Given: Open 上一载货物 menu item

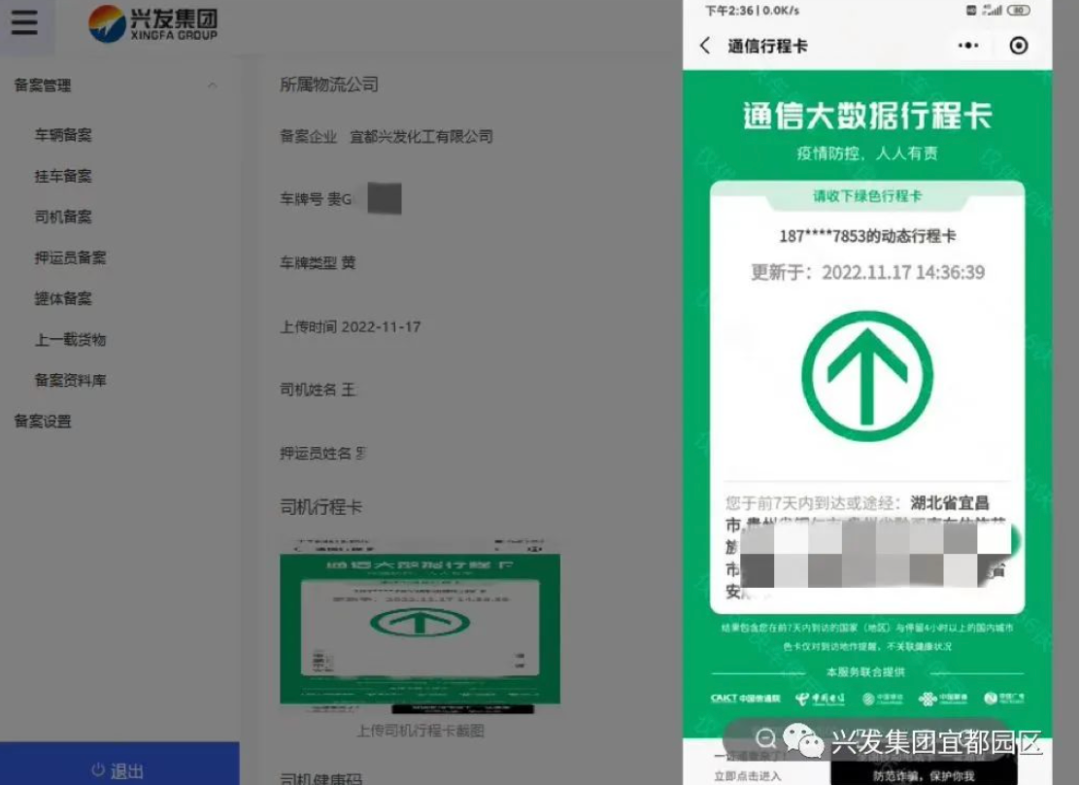Looking at the screenshot, I should [70, 340].
